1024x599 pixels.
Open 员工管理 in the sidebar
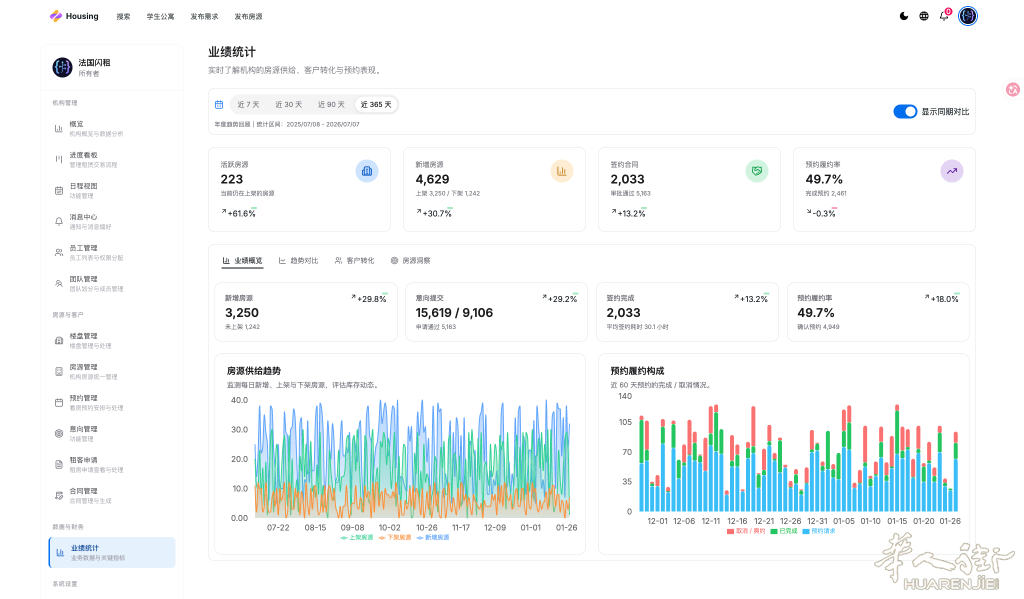click(112, 253)
